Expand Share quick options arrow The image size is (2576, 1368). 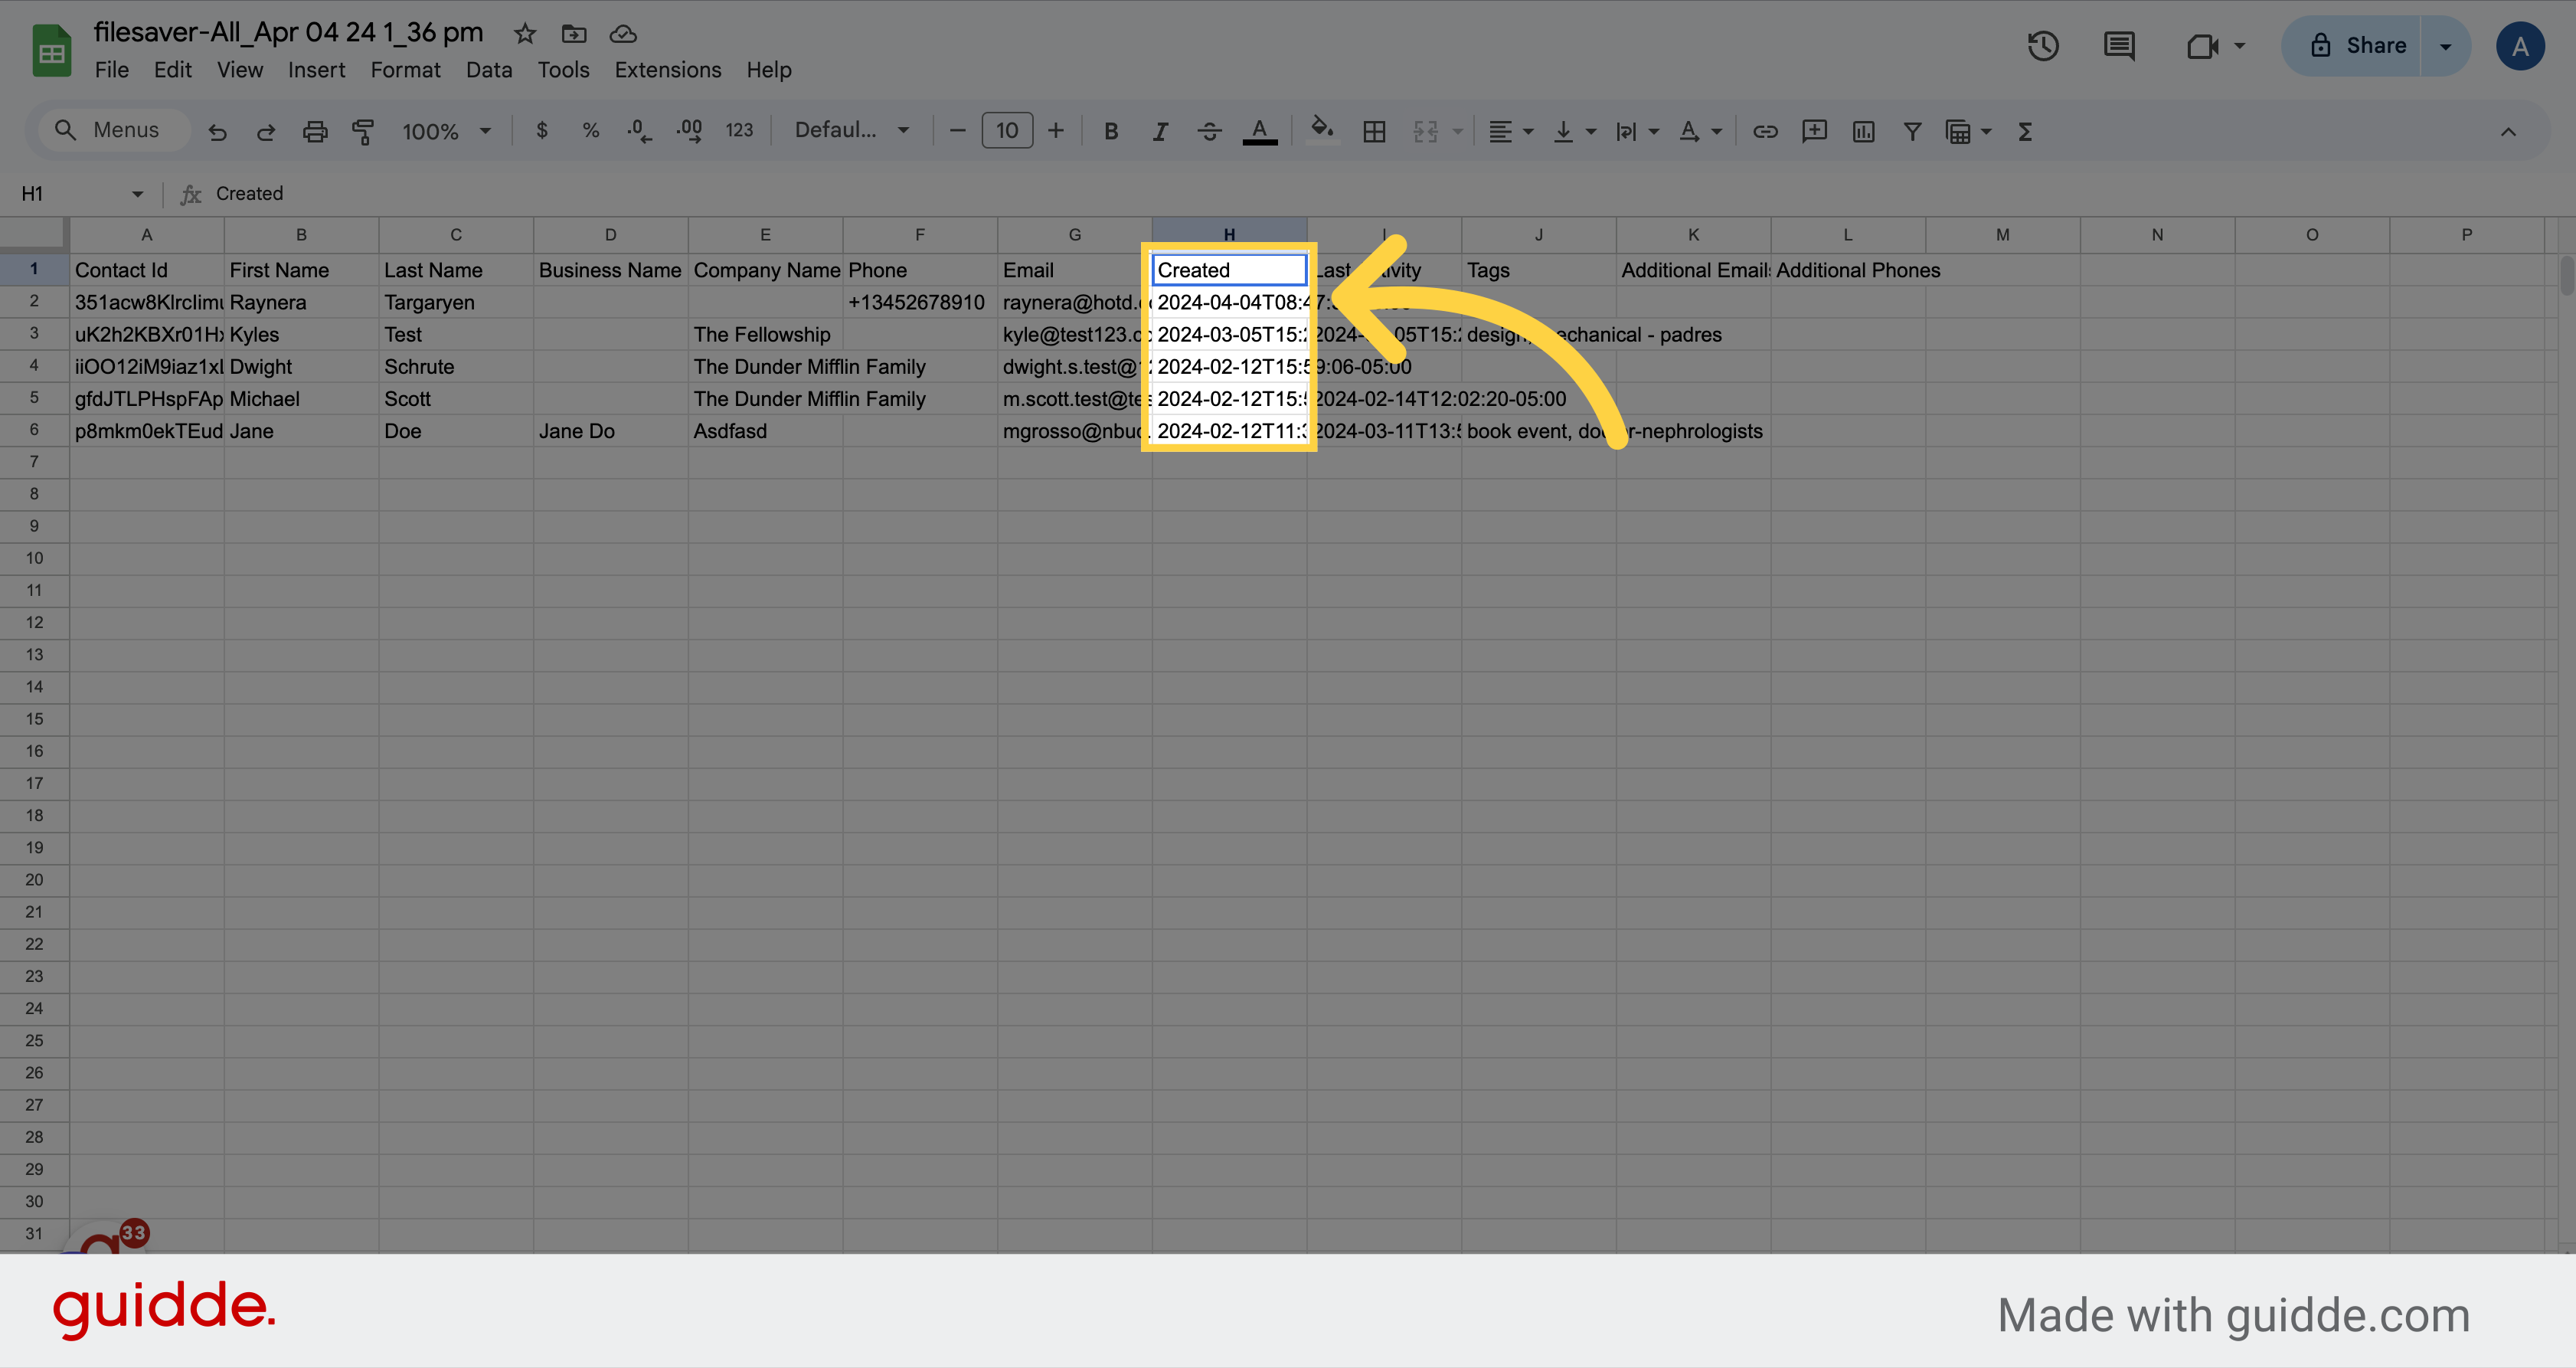[2445, 46]
